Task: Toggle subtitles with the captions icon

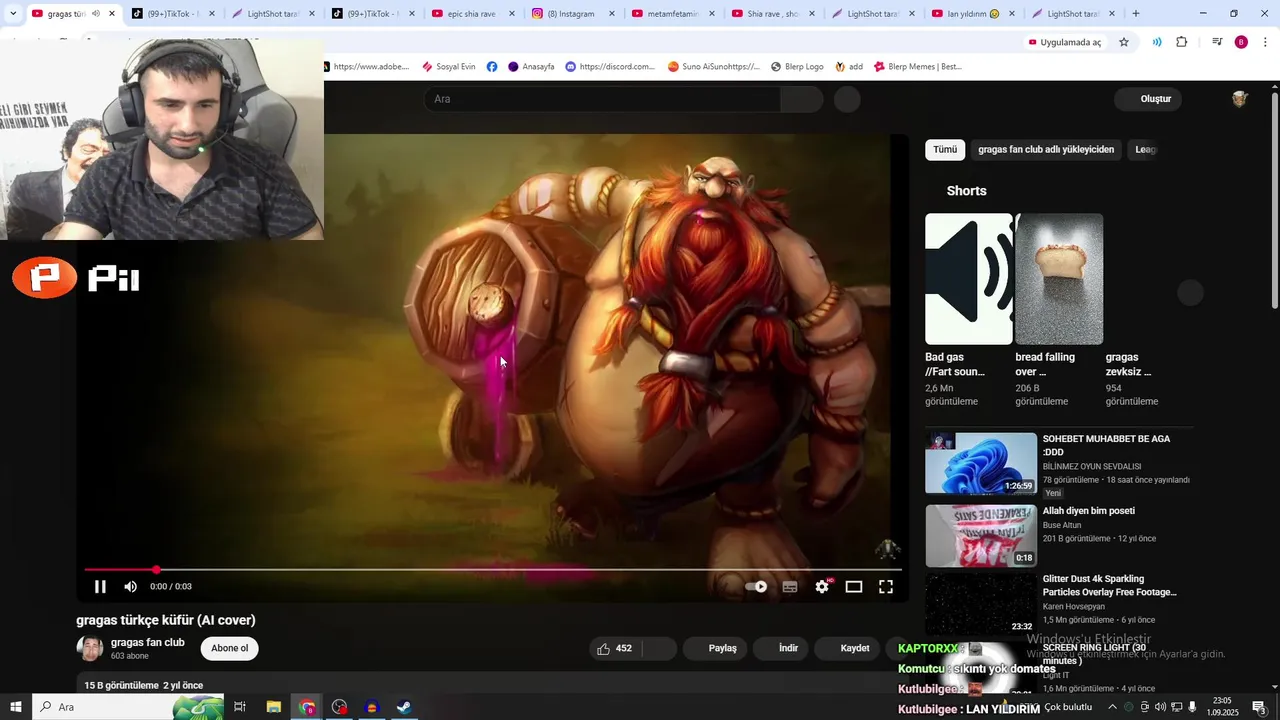Action: pyautogui.click(x=790, y=587)
